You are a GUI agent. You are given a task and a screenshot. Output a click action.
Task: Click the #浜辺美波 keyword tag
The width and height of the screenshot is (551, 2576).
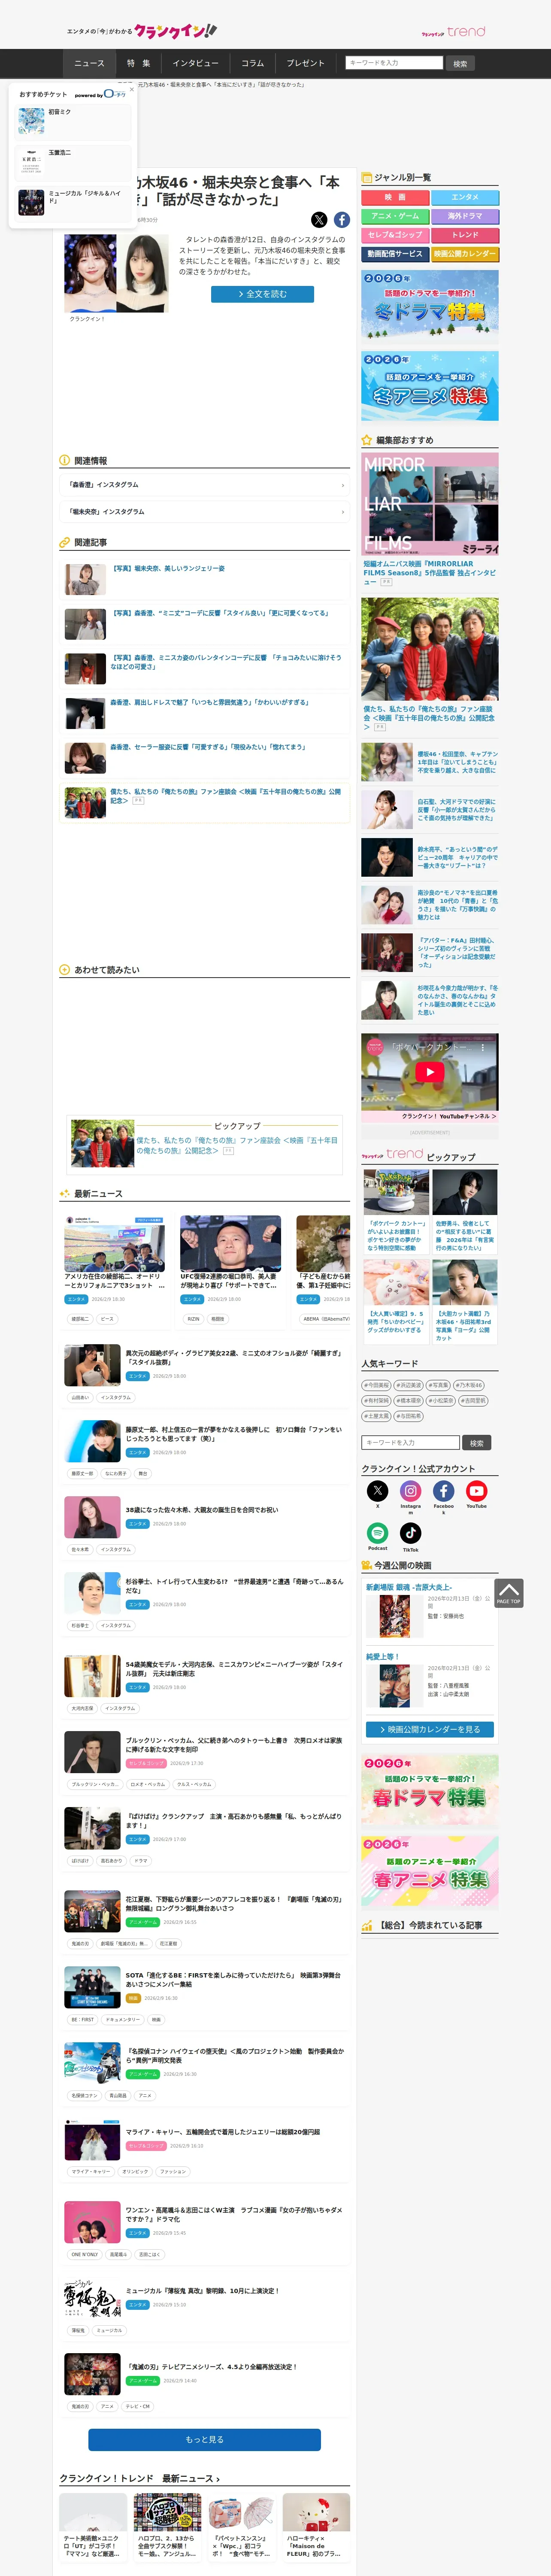(408, 1385)
